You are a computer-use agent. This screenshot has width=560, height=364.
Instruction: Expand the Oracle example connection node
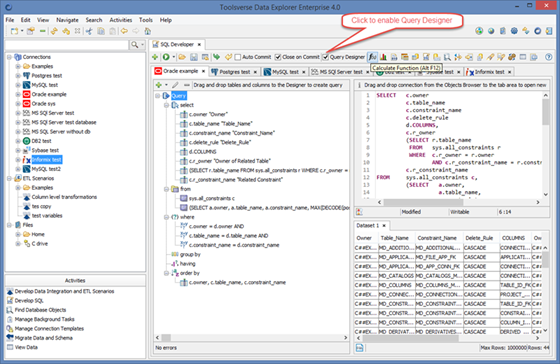(x=18, y=94)
